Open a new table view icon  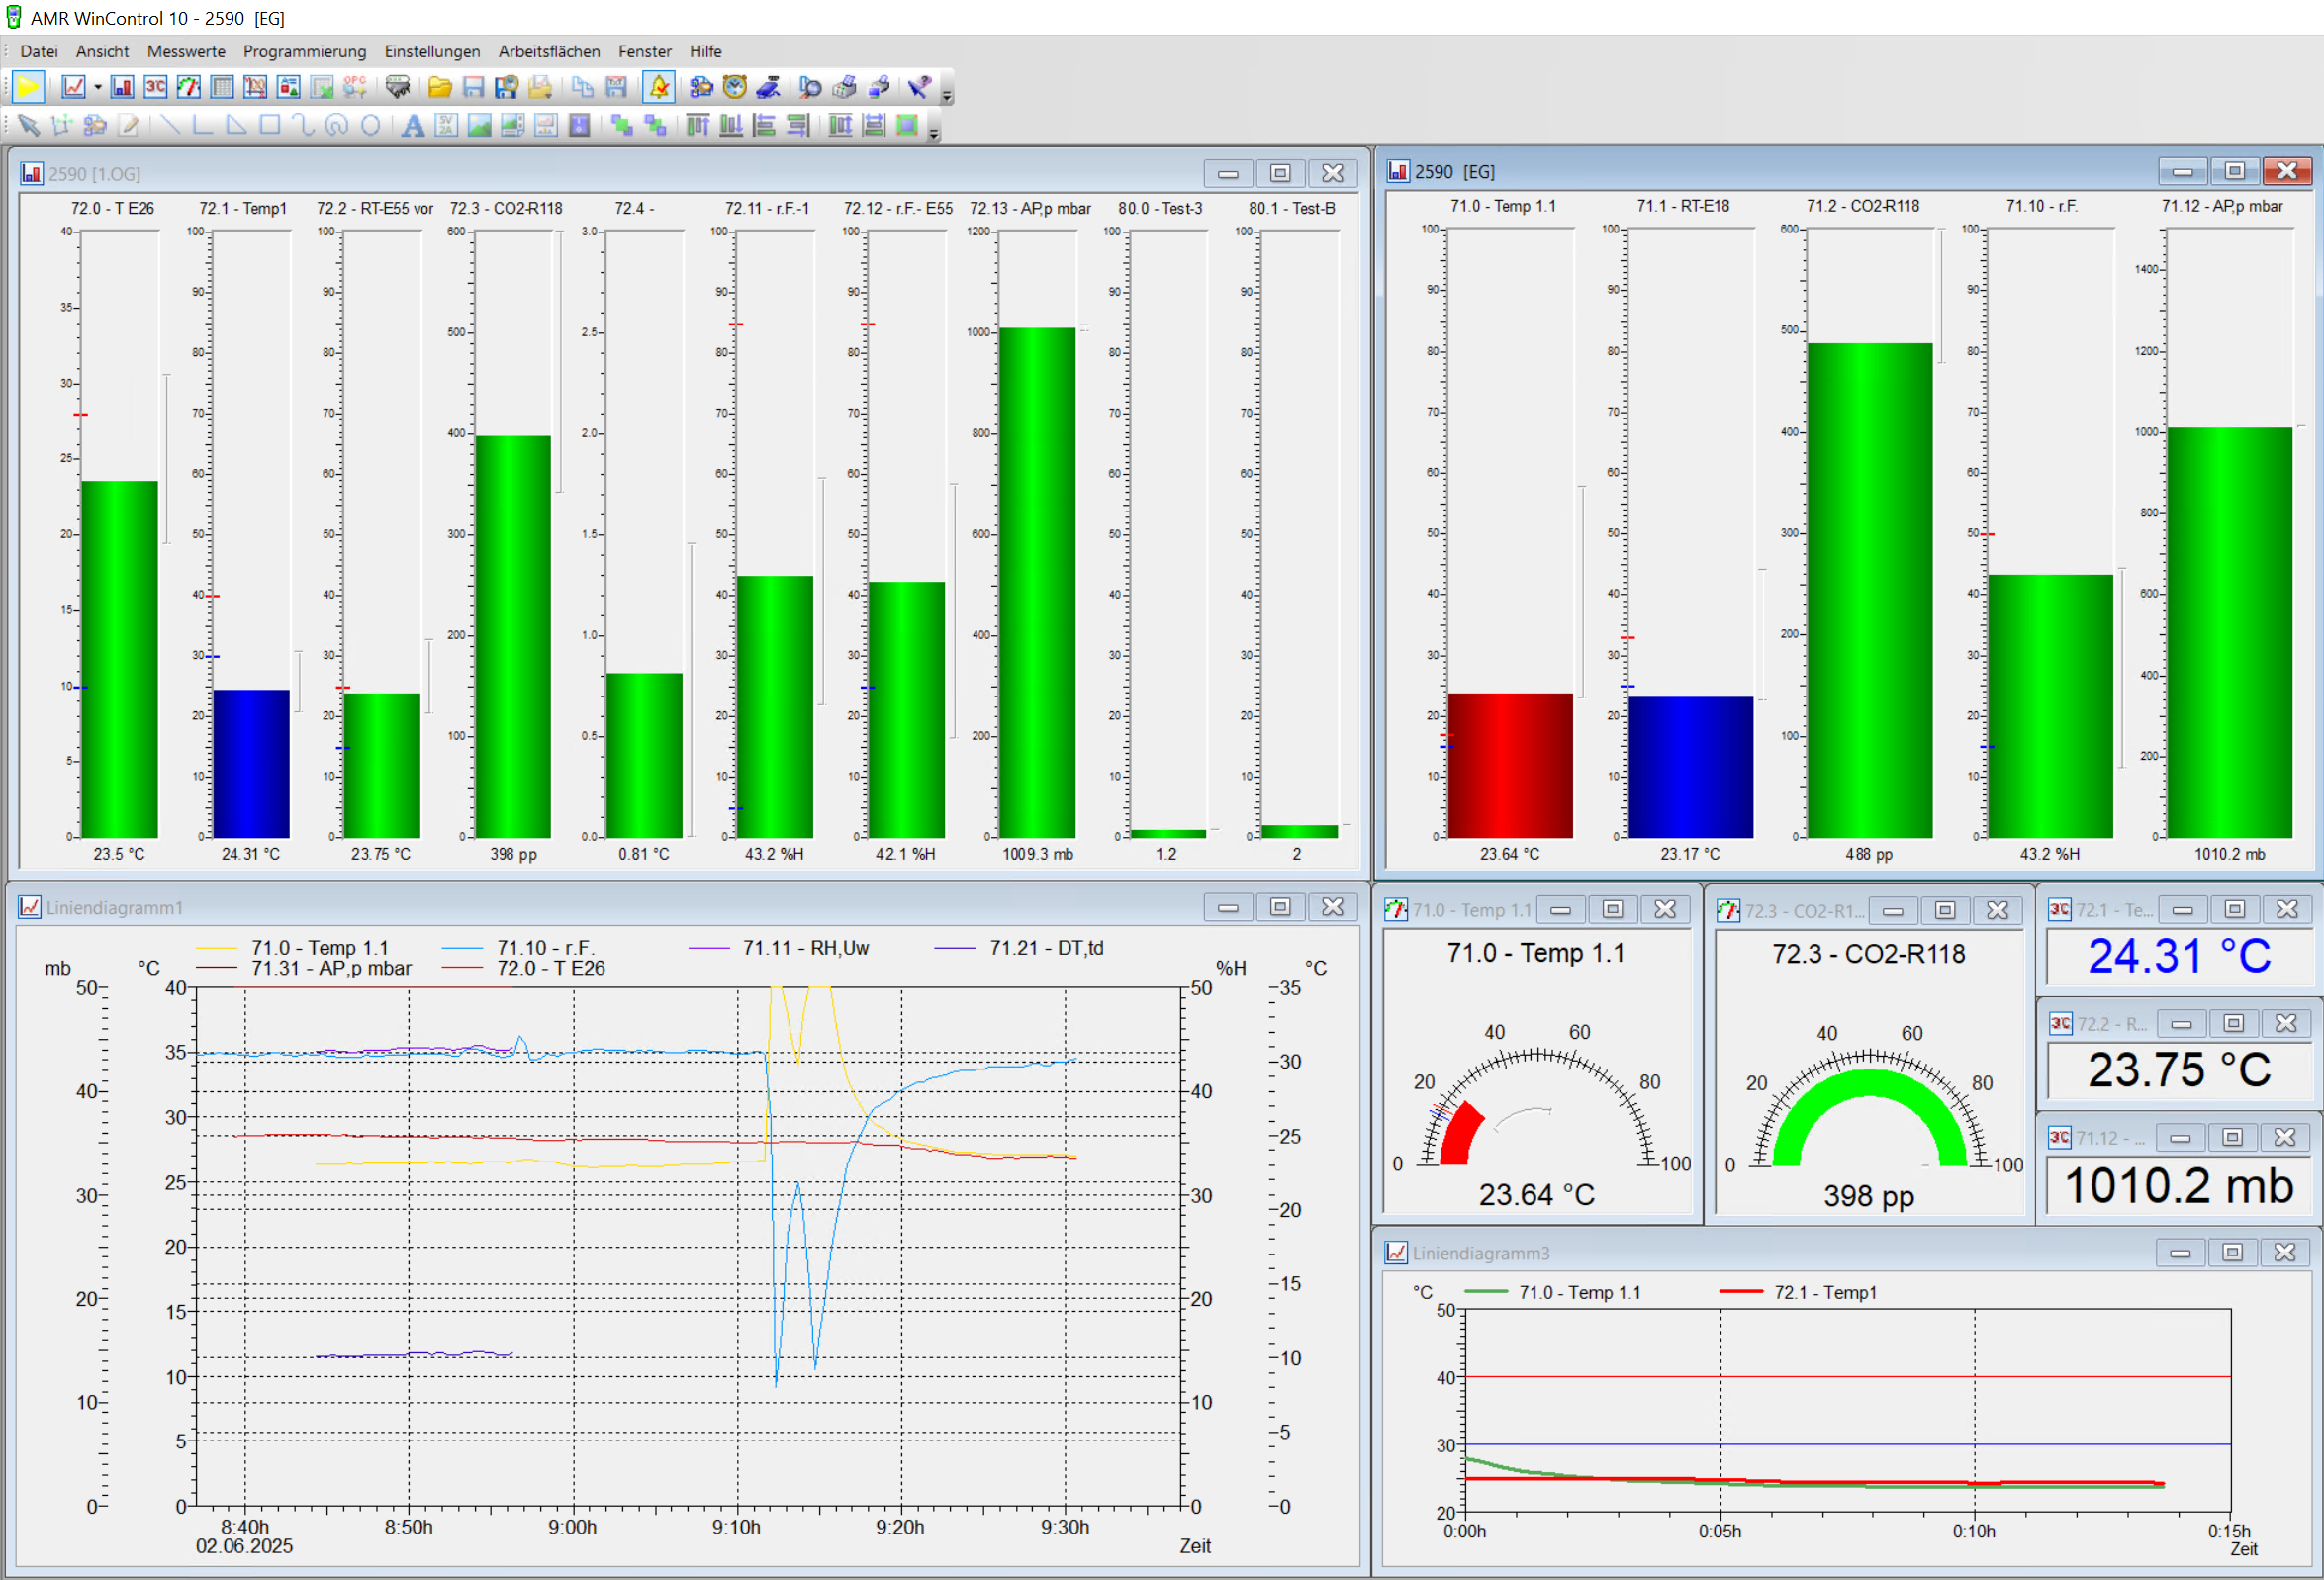(x=222, y=88)
